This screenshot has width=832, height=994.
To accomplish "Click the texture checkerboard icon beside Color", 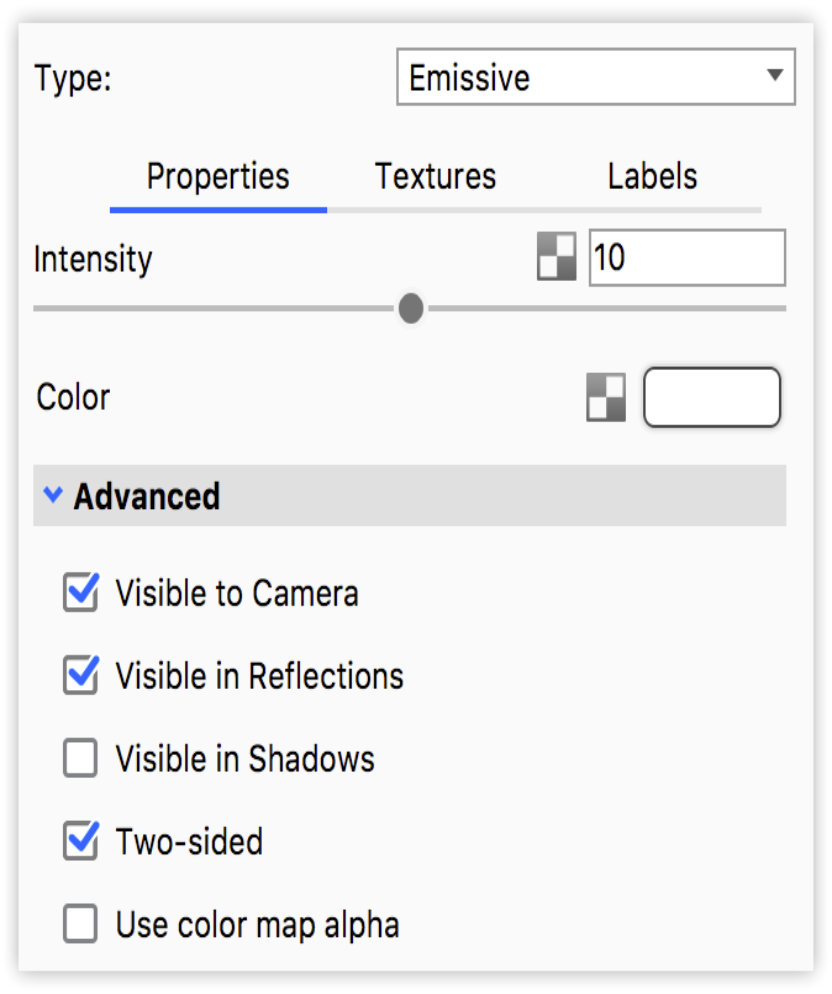I will click(605, 397).
